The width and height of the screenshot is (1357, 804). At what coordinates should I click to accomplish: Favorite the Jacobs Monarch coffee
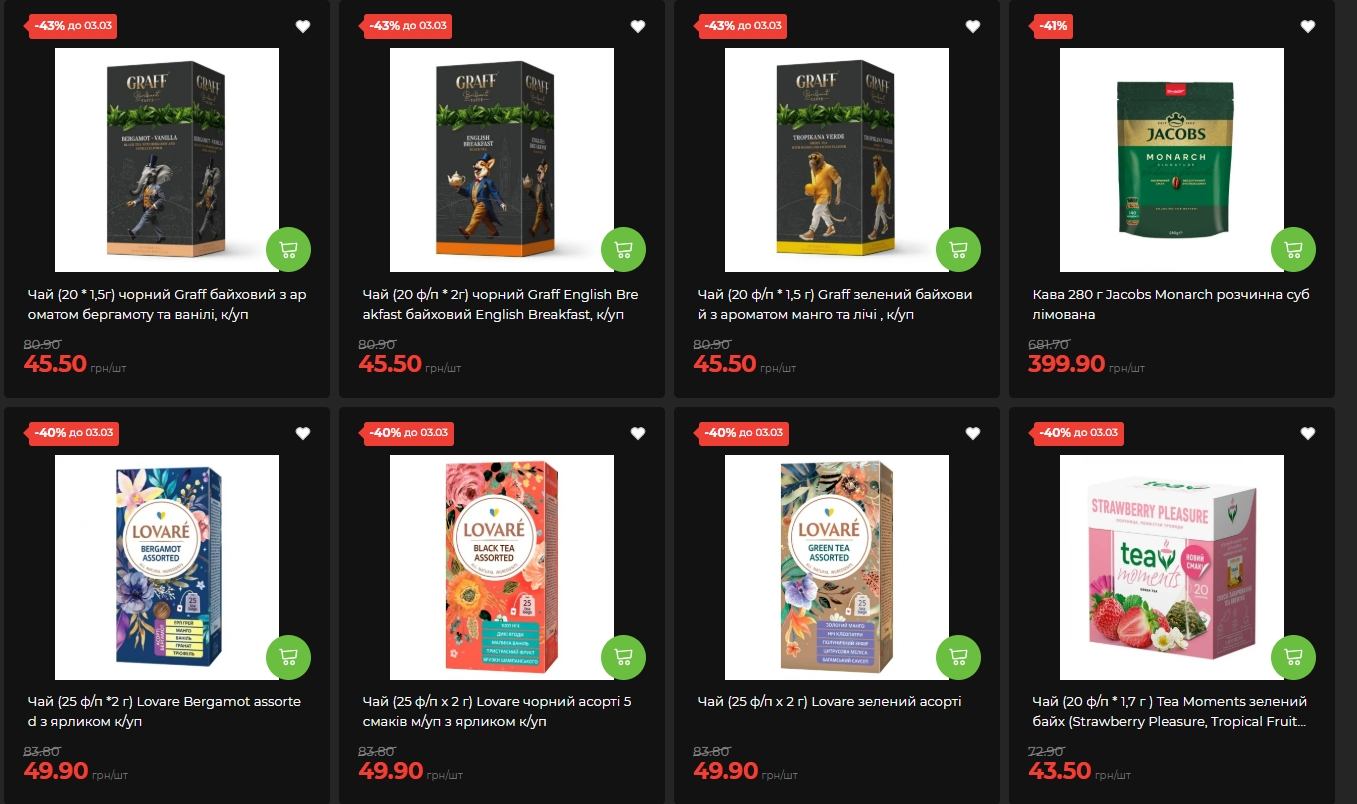1308,27
